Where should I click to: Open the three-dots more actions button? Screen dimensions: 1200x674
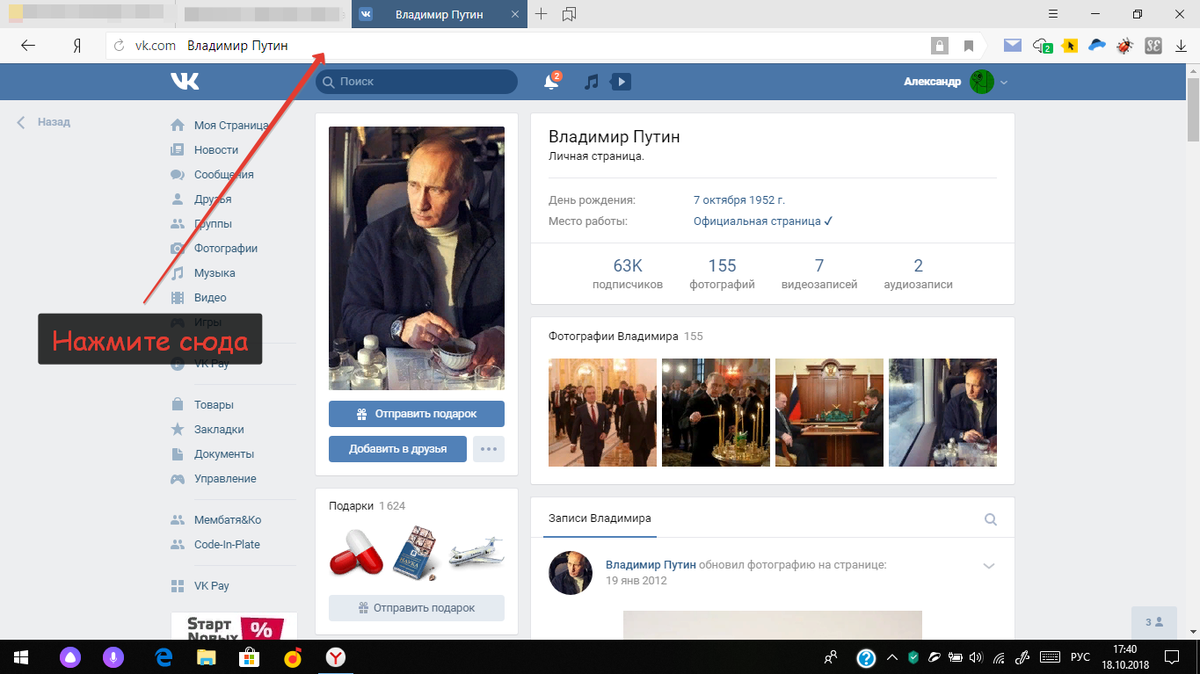[x=488, y=449]
